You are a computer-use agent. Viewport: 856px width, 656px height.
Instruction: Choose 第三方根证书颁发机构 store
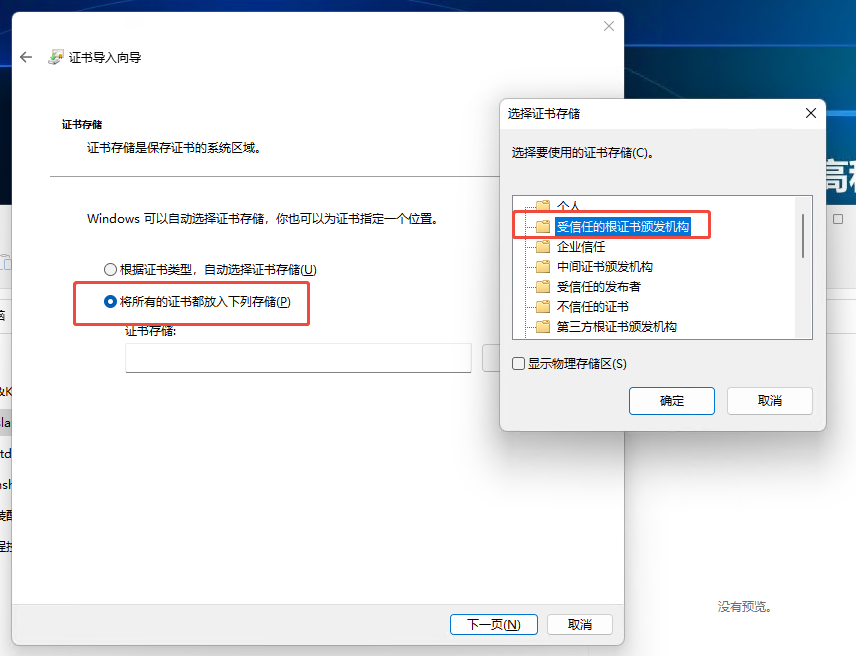(x=616, y=327)
